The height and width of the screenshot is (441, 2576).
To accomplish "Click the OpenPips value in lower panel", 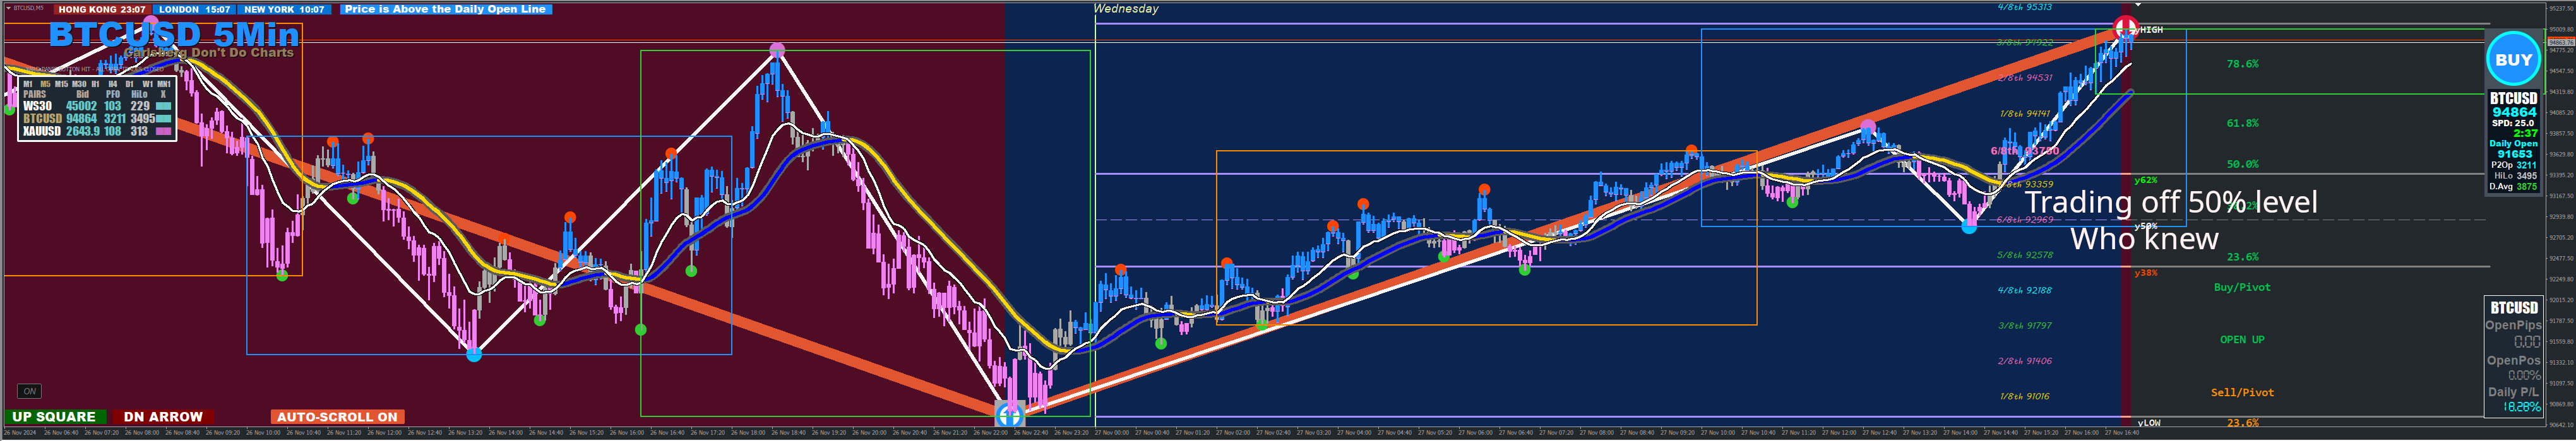I will point(2527,341).
